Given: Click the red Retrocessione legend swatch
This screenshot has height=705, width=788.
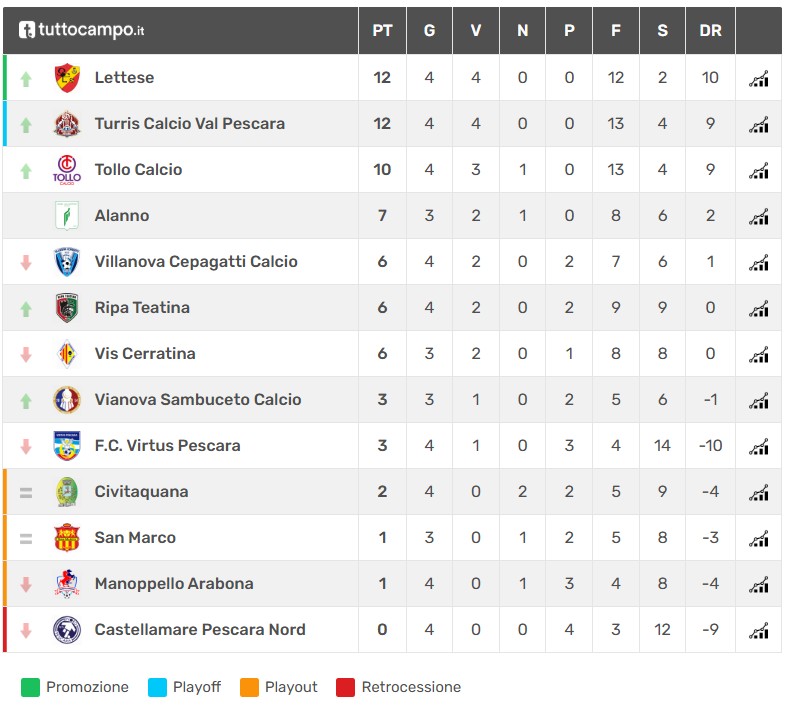Looking at the screenshot, I should tap(346, 687).
